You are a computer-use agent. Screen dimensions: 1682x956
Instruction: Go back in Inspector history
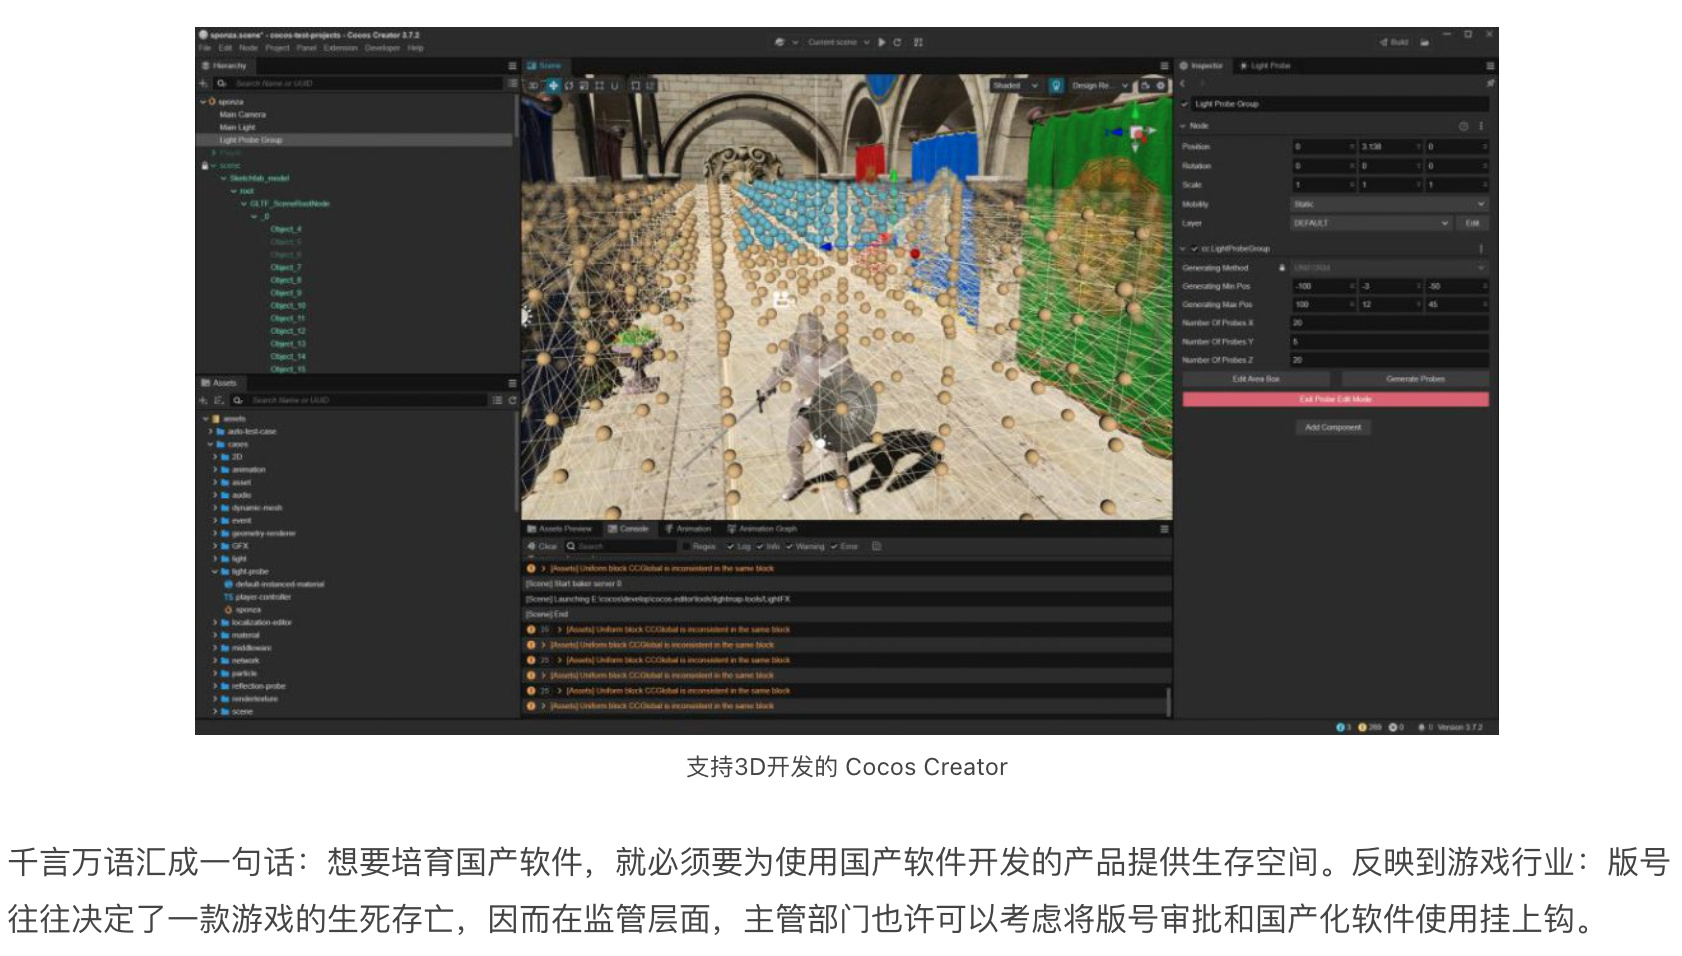[1183, 84]
